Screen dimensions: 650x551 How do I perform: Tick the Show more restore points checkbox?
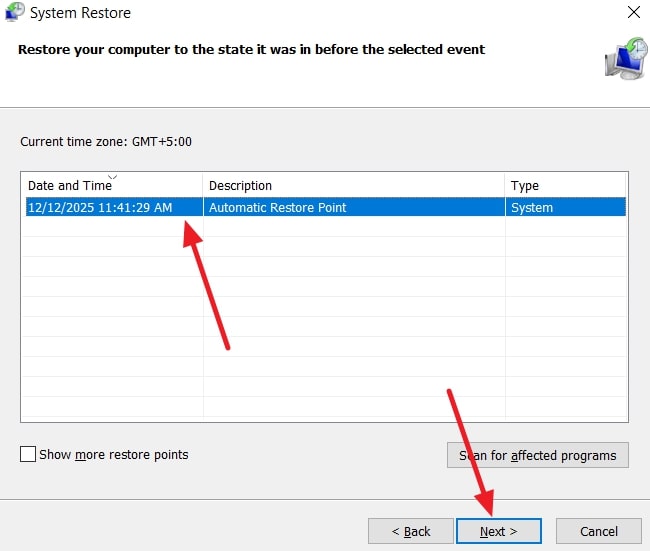tap(28, 454)
